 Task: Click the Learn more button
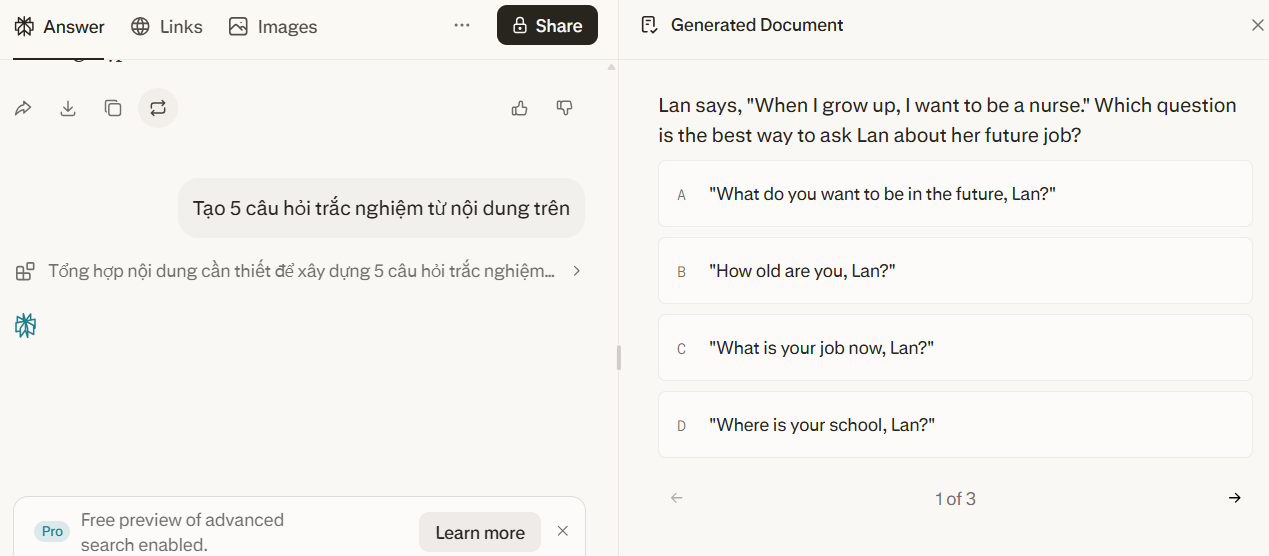tap(480, 533)
